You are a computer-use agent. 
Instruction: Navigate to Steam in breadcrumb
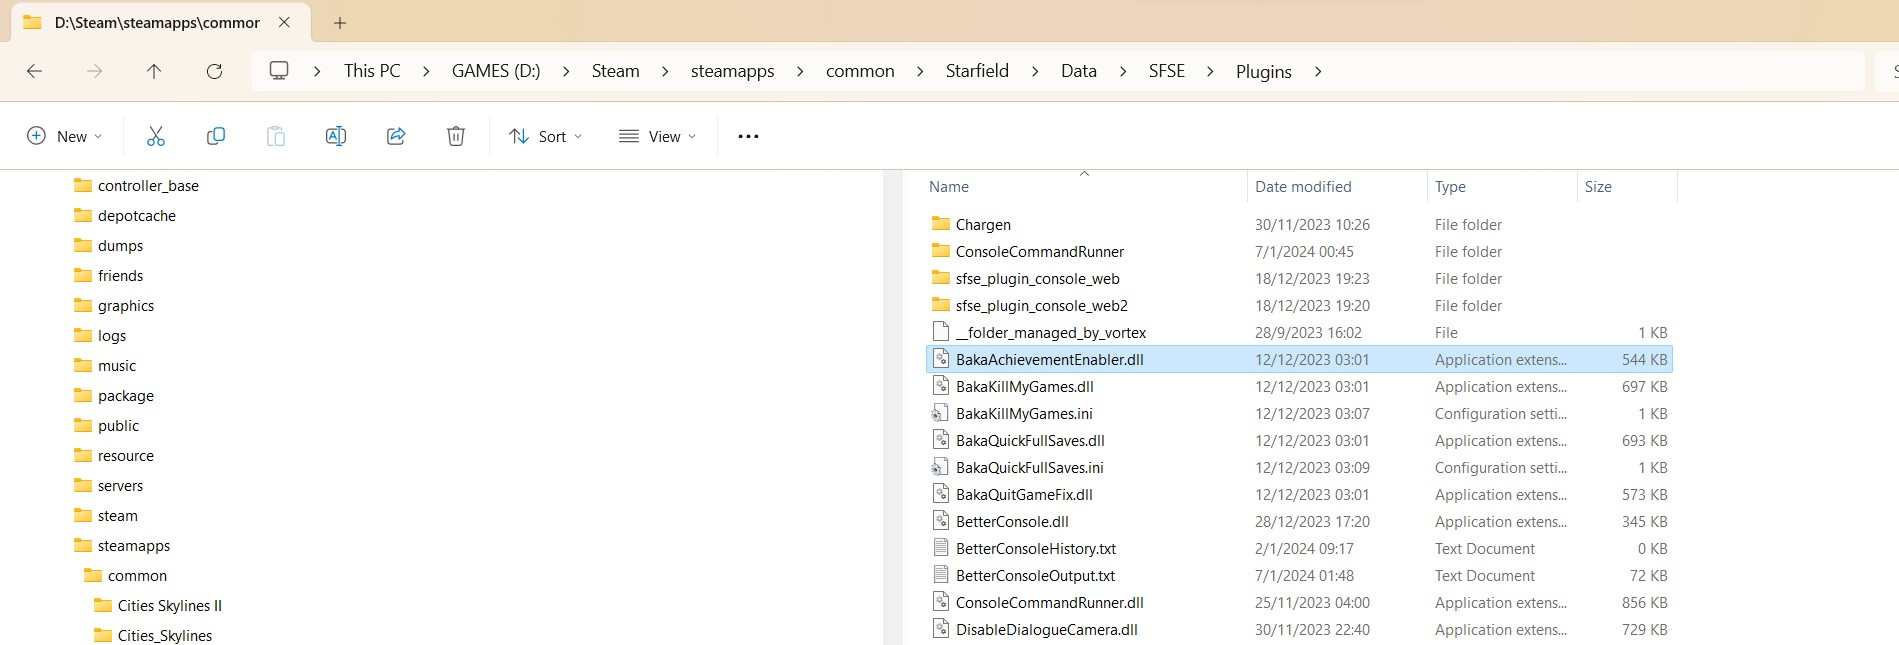615,71
